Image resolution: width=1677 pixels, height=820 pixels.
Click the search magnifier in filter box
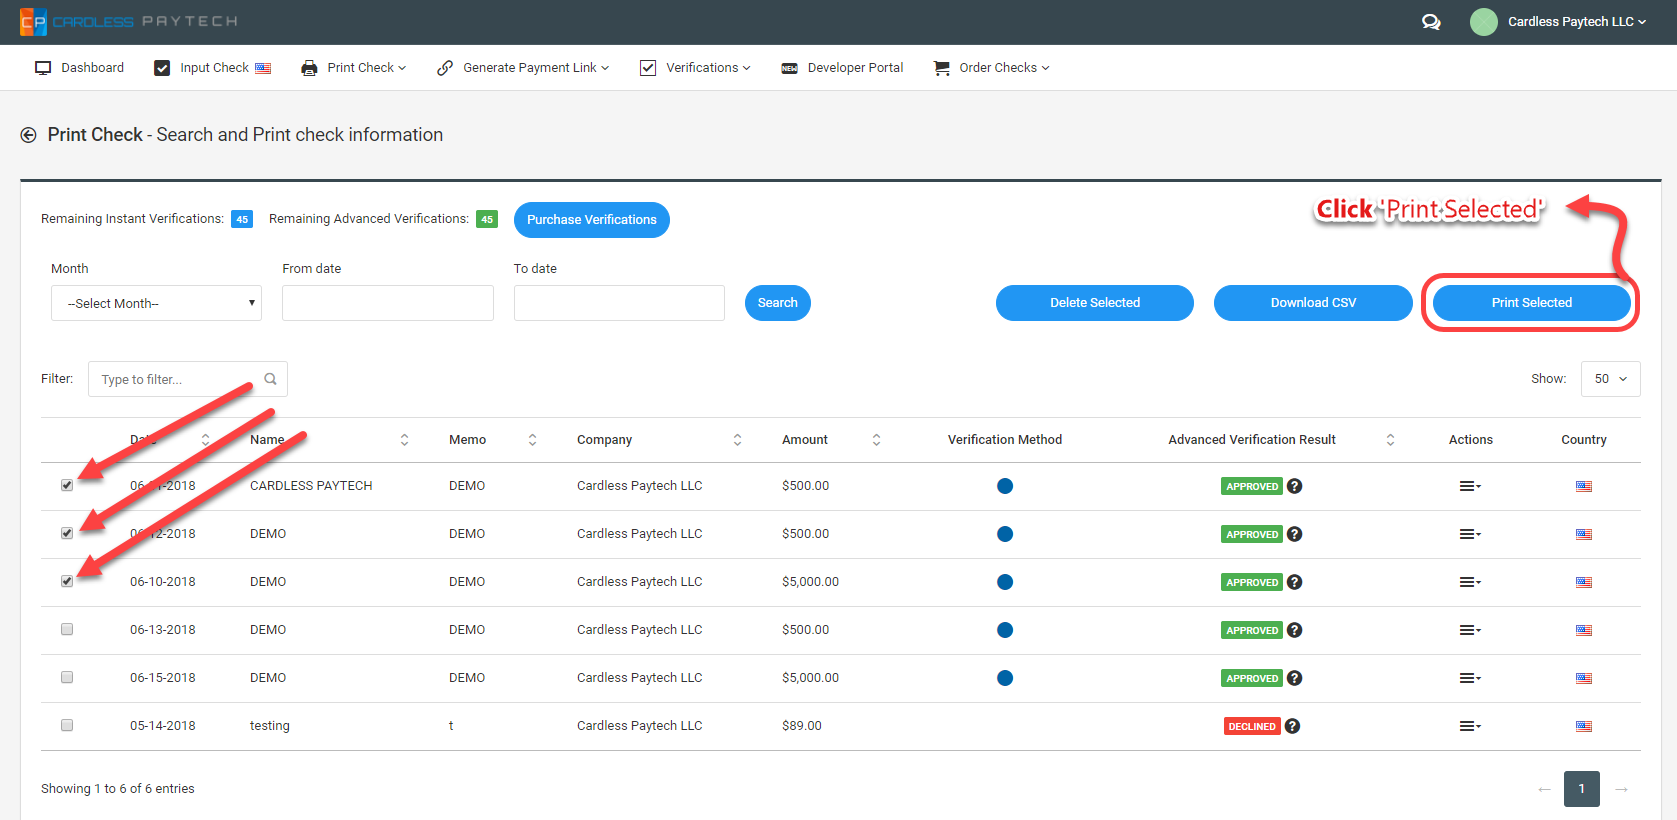click(270, 379)
